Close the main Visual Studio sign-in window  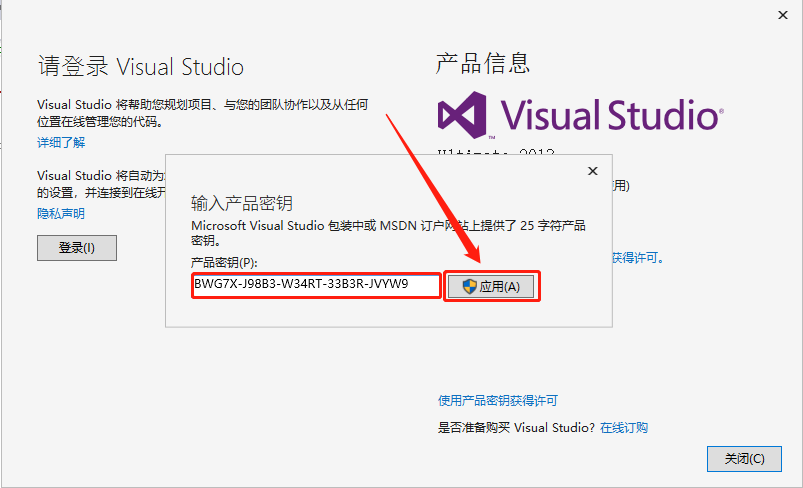tap(783, 15)
